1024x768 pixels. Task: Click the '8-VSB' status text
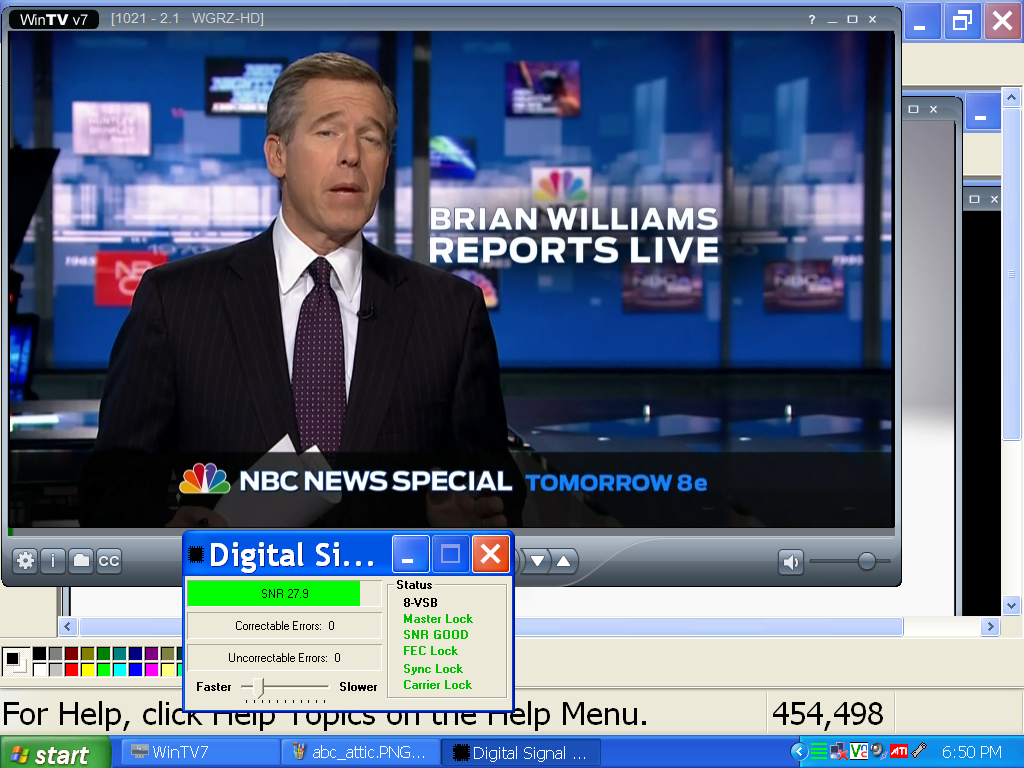click(x=421, y=602)
